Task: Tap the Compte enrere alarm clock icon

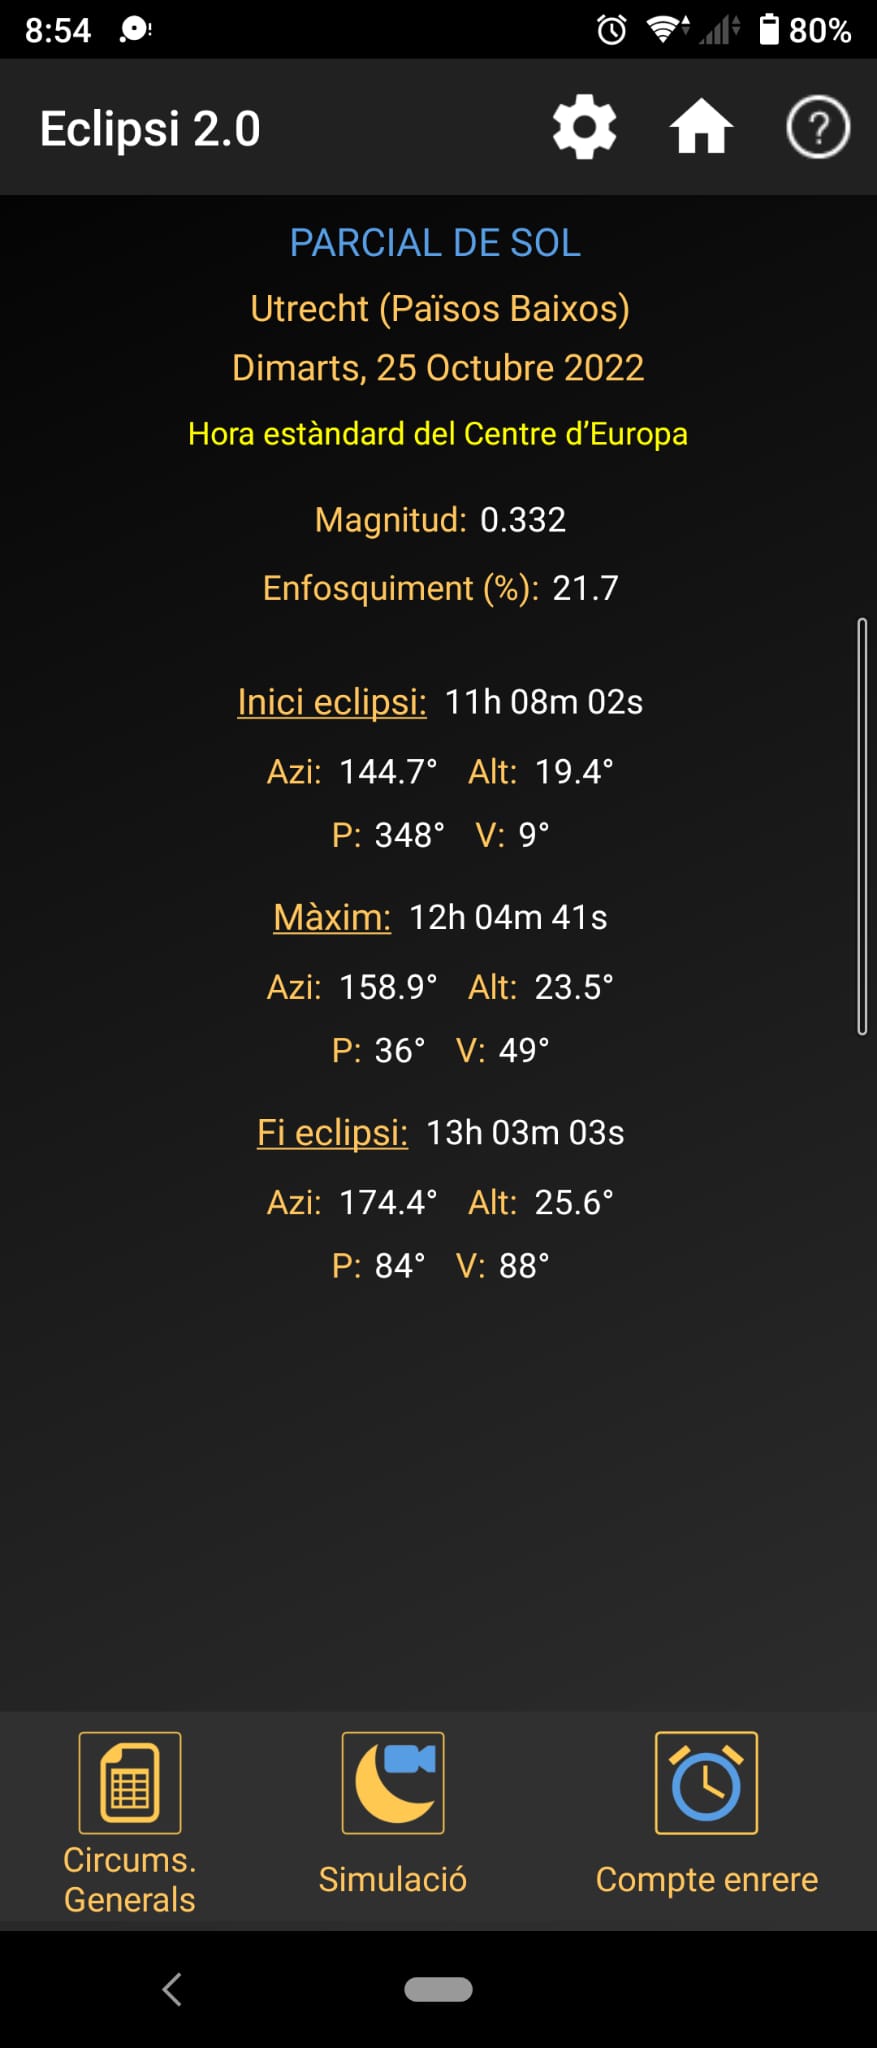Action: [x=706, y=1782]
